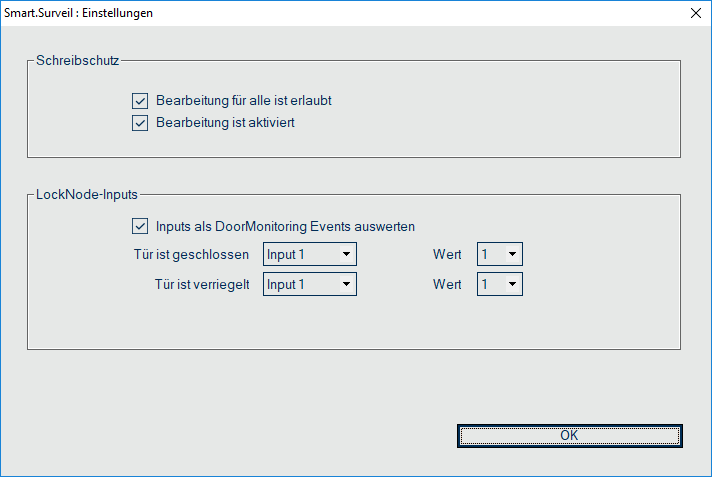Viewport: 712px width, 477px height.
Task: Disable 'Inputs als DoorMonitoring Events auswerten'
Action: coord(139,227)
